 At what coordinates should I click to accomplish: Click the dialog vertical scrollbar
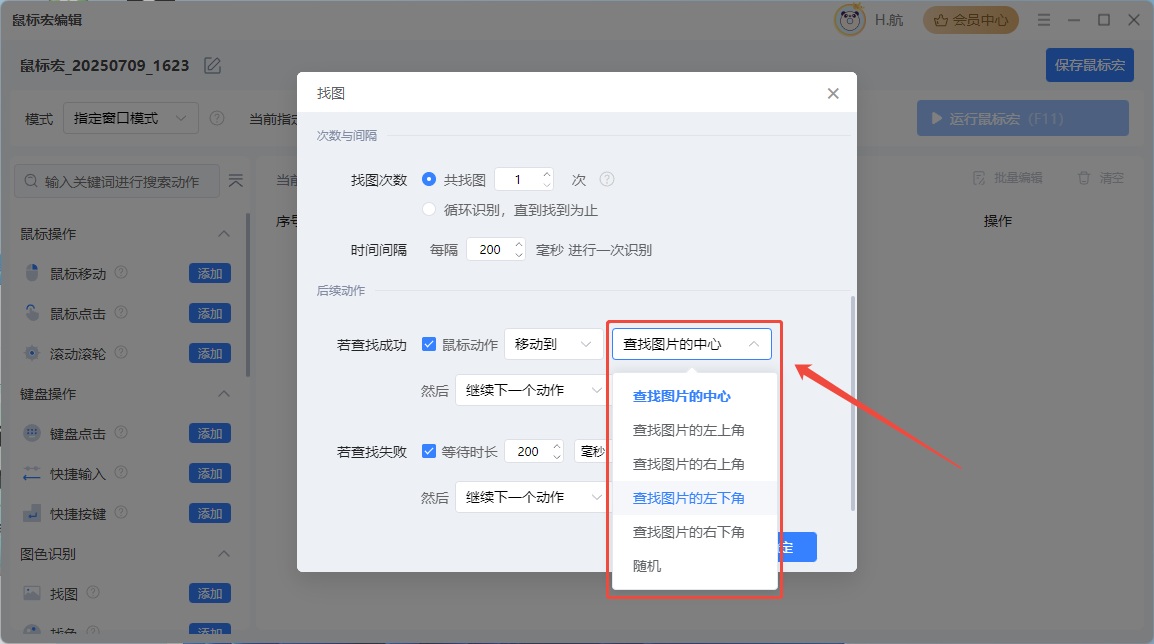[852, 403]
